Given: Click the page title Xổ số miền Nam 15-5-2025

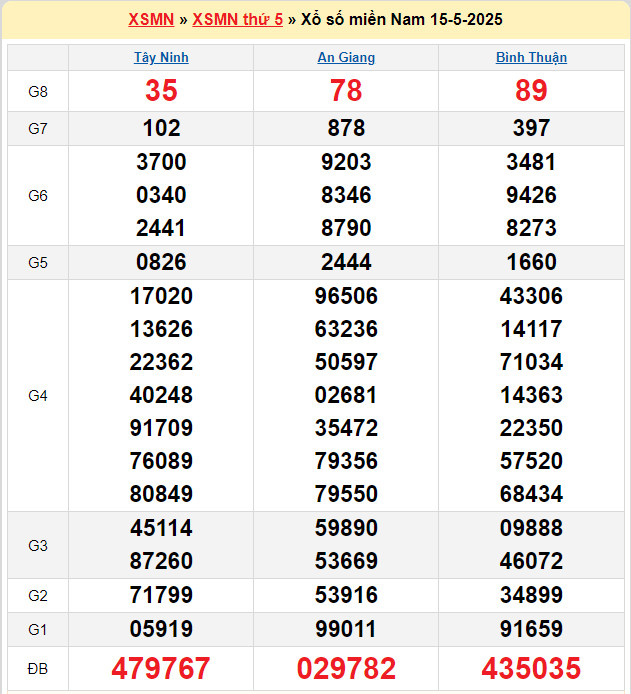Looking at the screenshot, I should coord(402,19).
